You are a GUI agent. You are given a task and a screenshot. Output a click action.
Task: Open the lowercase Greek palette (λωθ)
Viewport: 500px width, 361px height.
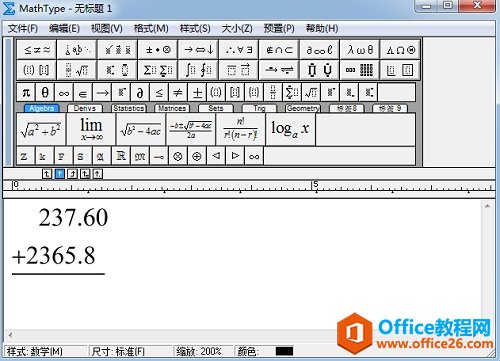tap(360, 50)
